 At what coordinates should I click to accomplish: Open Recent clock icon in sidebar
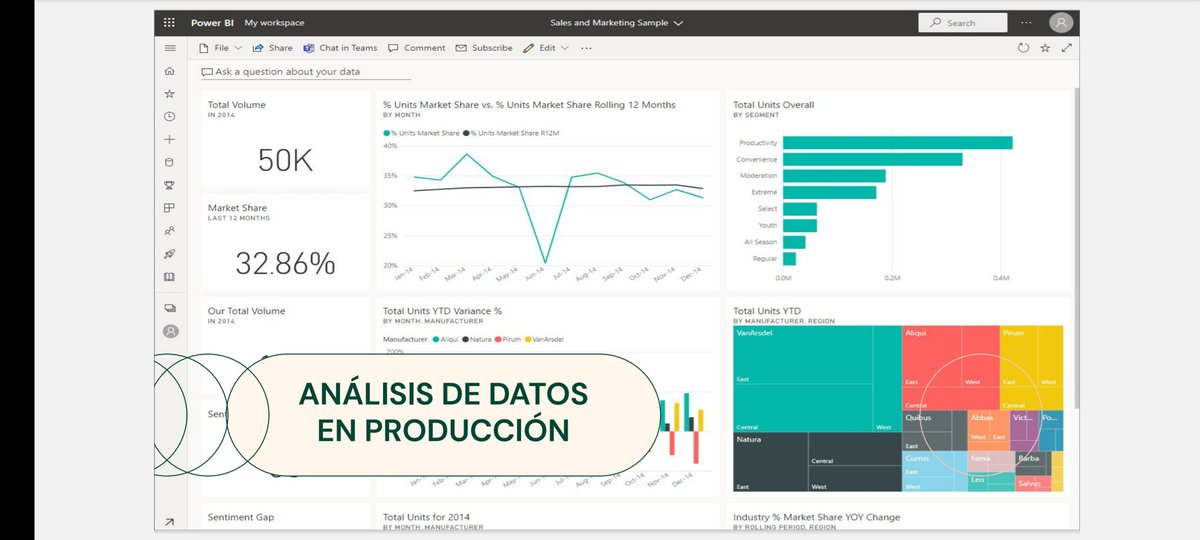(x=170, y=117)
